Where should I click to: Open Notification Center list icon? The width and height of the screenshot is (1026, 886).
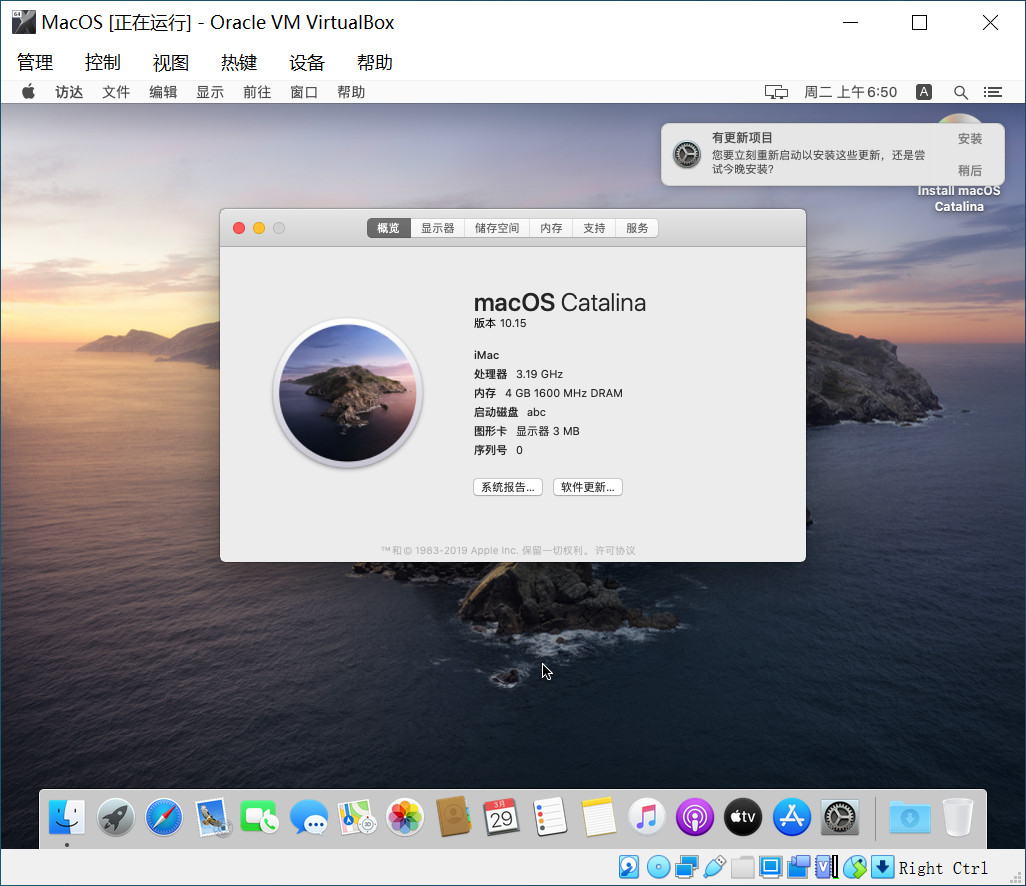pos(993,92)
